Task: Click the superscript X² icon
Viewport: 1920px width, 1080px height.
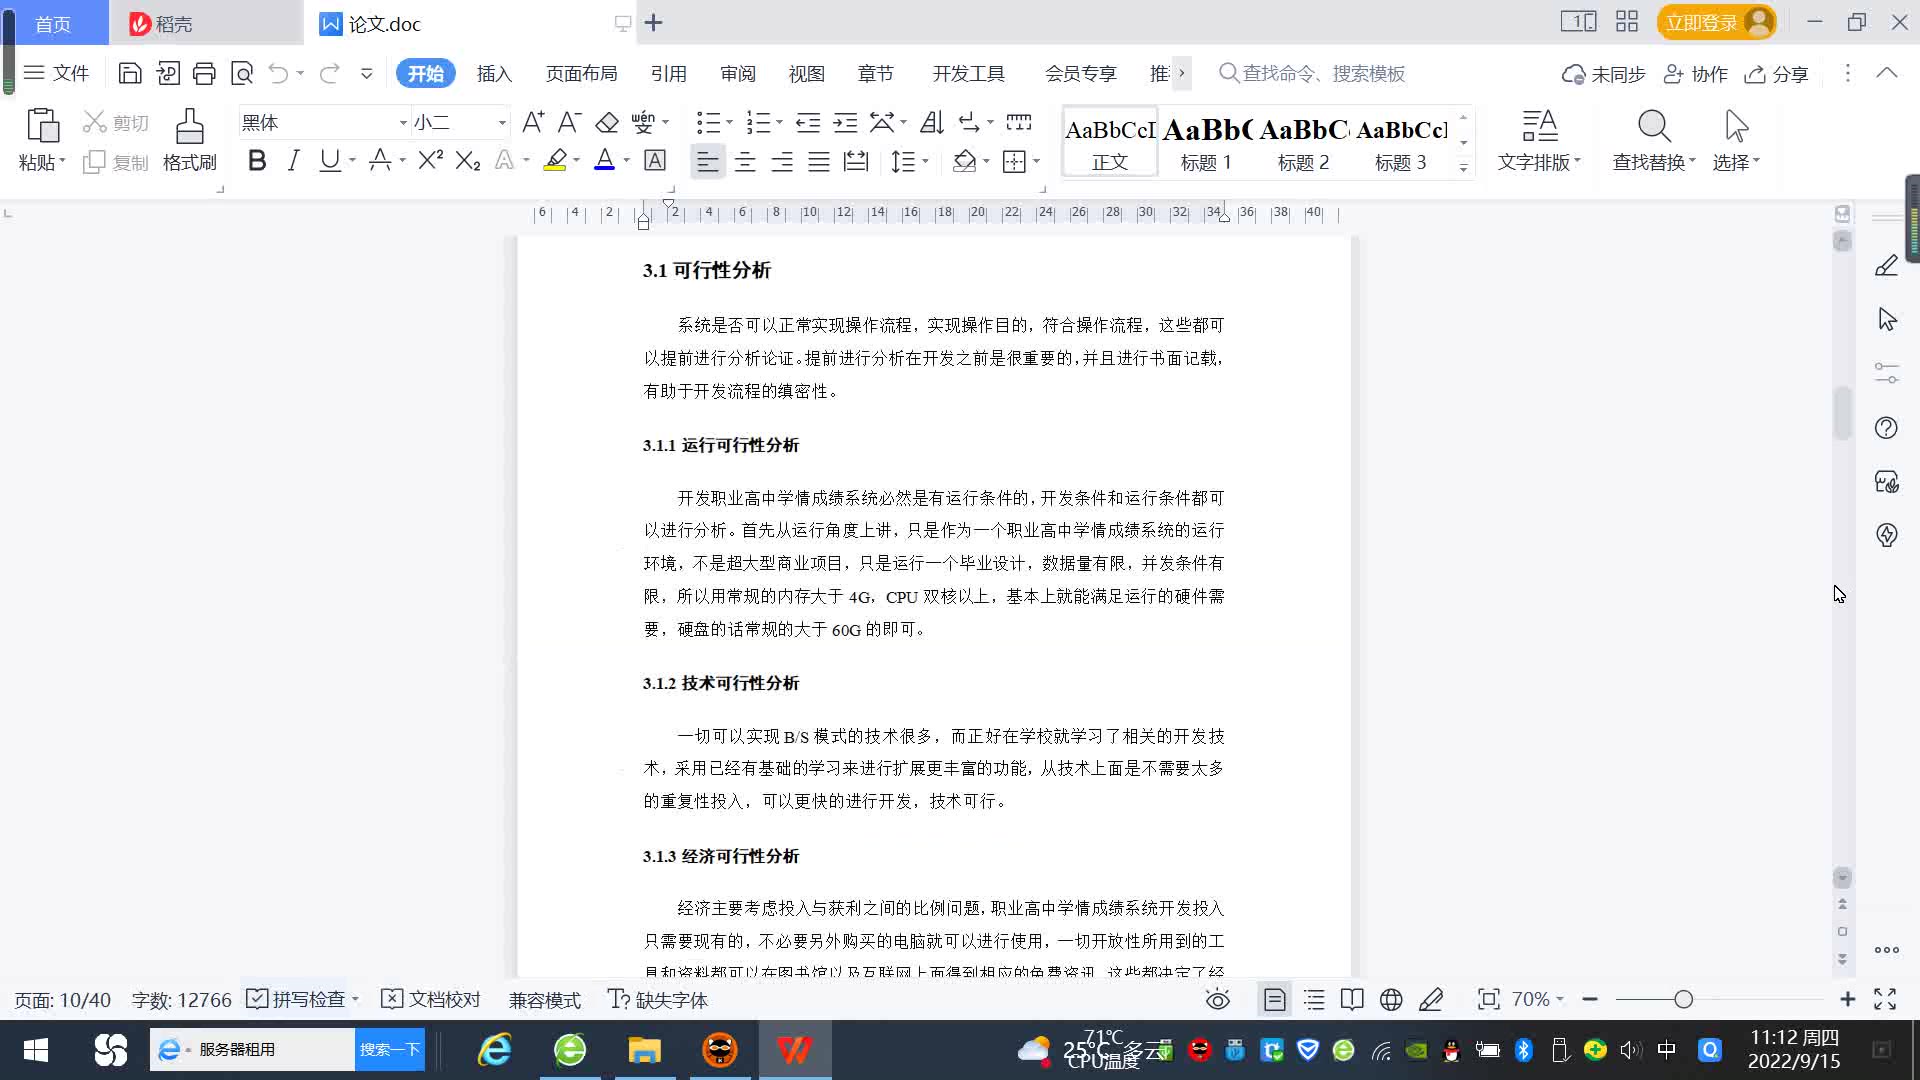Action: click(x=430, y=161)
